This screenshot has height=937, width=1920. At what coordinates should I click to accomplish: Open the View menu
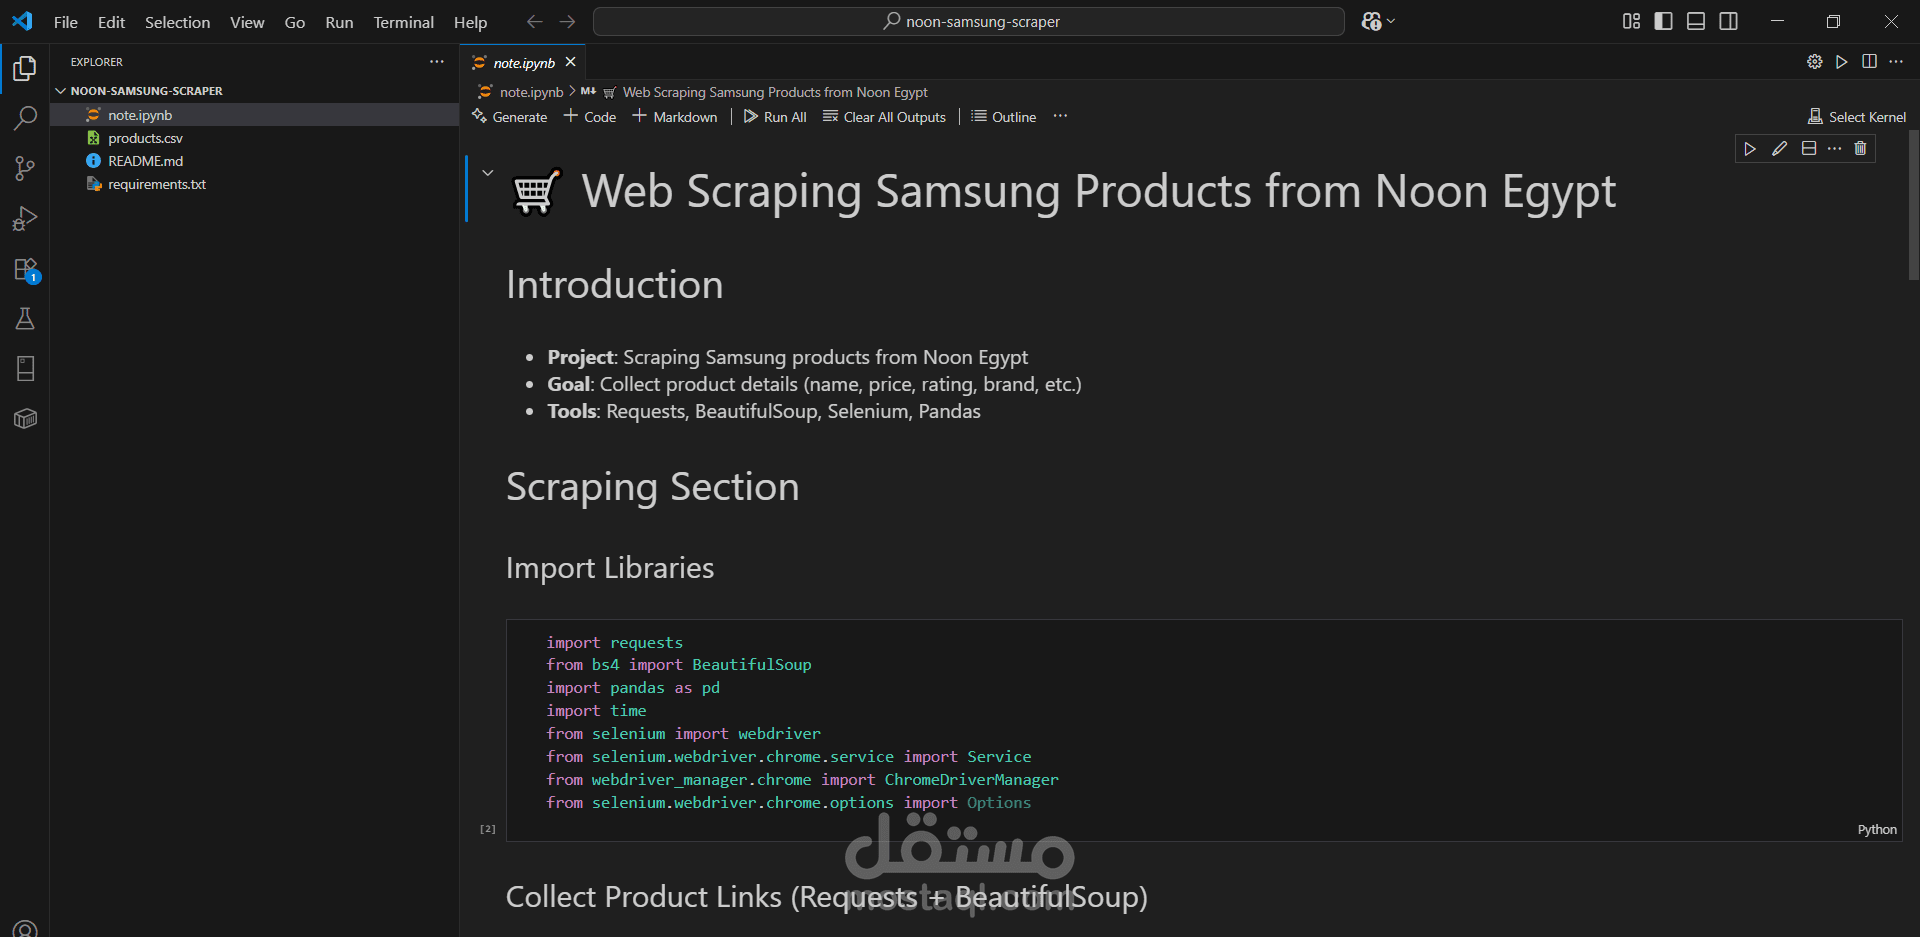247,22
